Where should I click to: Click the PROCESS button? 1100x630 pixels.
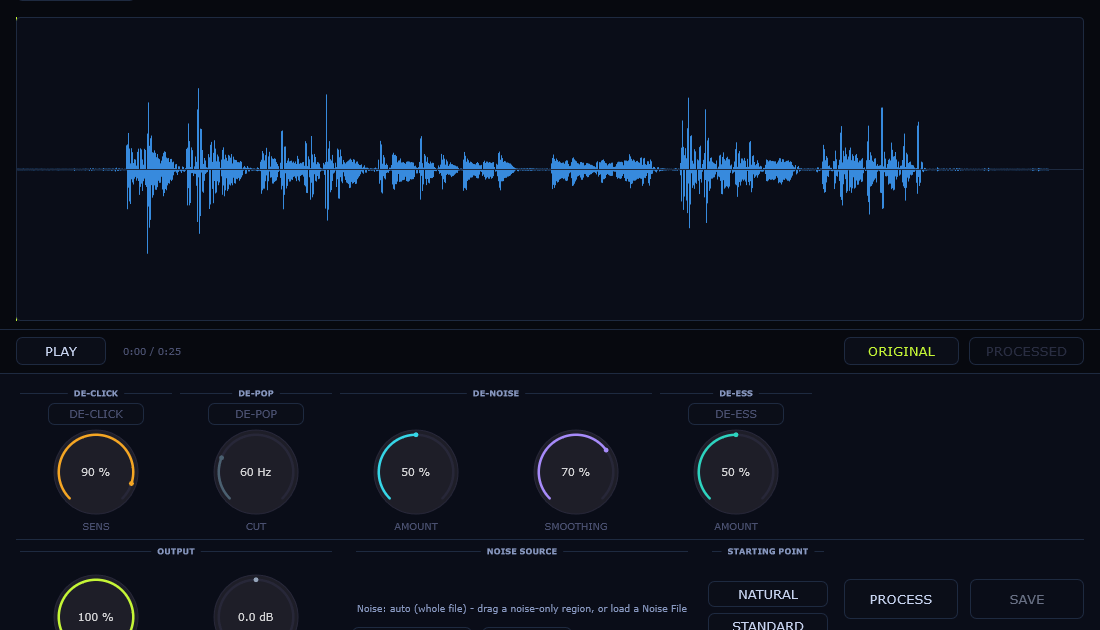coord(901,599)
